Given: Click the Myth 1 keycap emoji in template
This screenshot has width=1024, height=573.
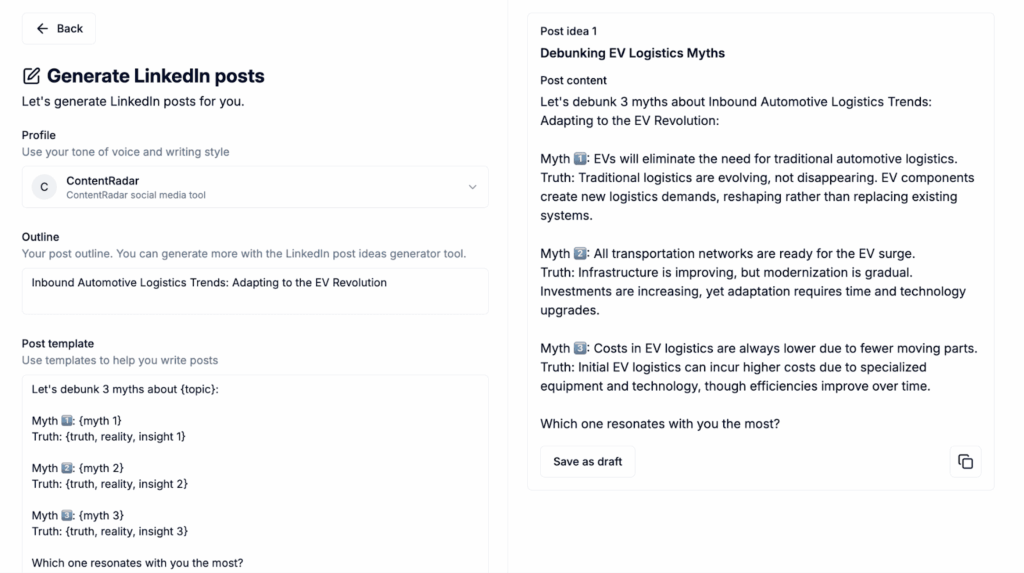Looking at the screenshot, I should point(70,421).
